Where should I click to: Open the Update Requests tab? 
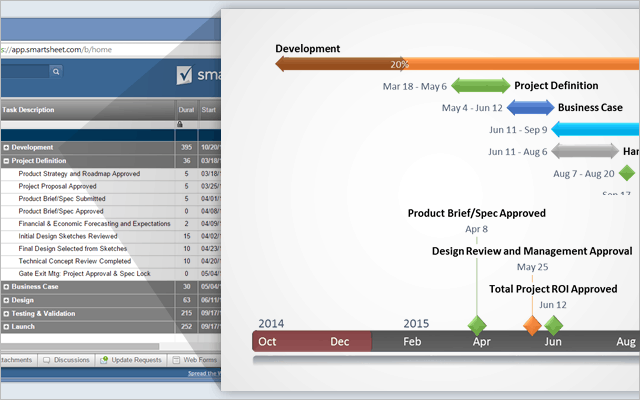131,359
